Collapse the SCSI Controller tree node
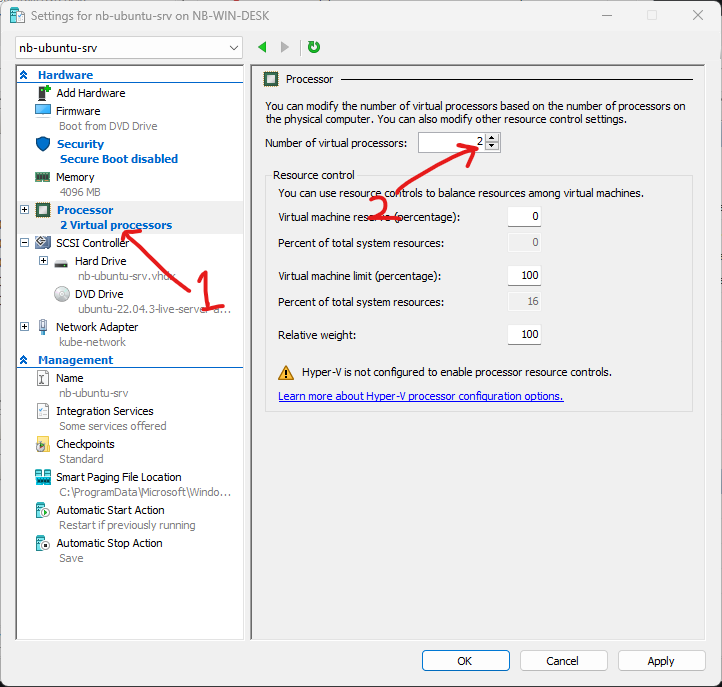Viewport: 722px width, 687px height. [x=24, y=242]
